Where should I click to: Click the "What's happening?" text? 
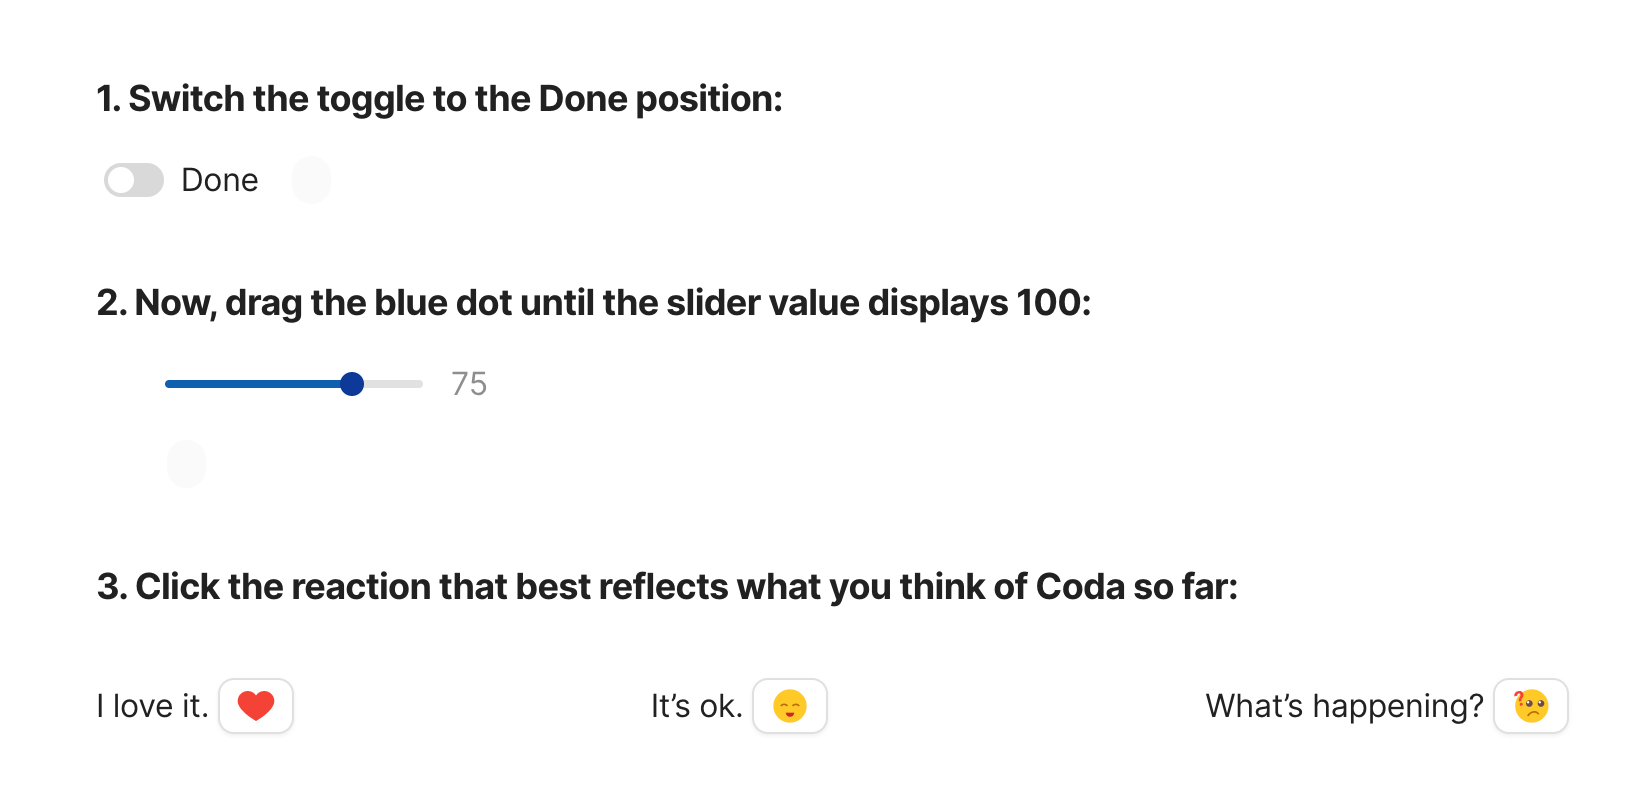click(x=1344, y=706)
